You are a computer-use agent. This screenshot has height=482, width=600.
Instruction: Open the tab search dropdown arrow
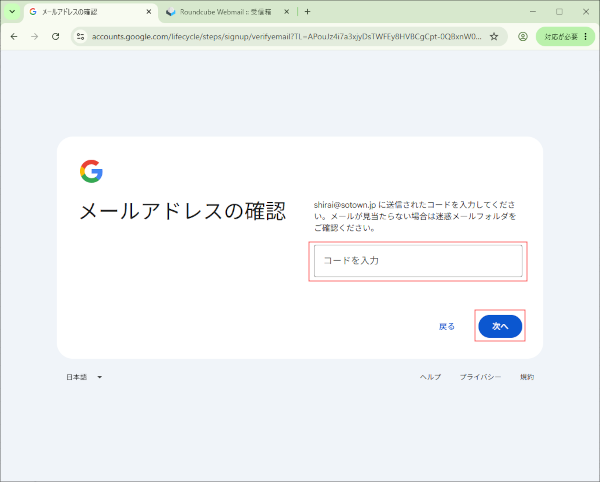click(x=12, y=11)
